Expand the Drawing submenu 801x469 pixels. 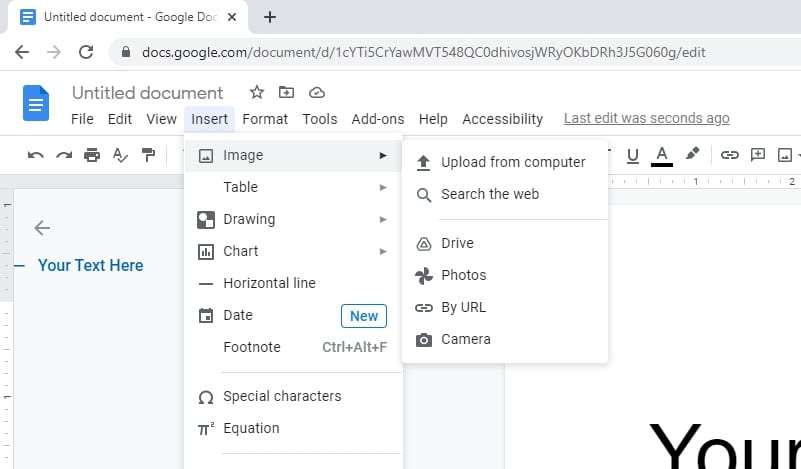click(294, 219)
